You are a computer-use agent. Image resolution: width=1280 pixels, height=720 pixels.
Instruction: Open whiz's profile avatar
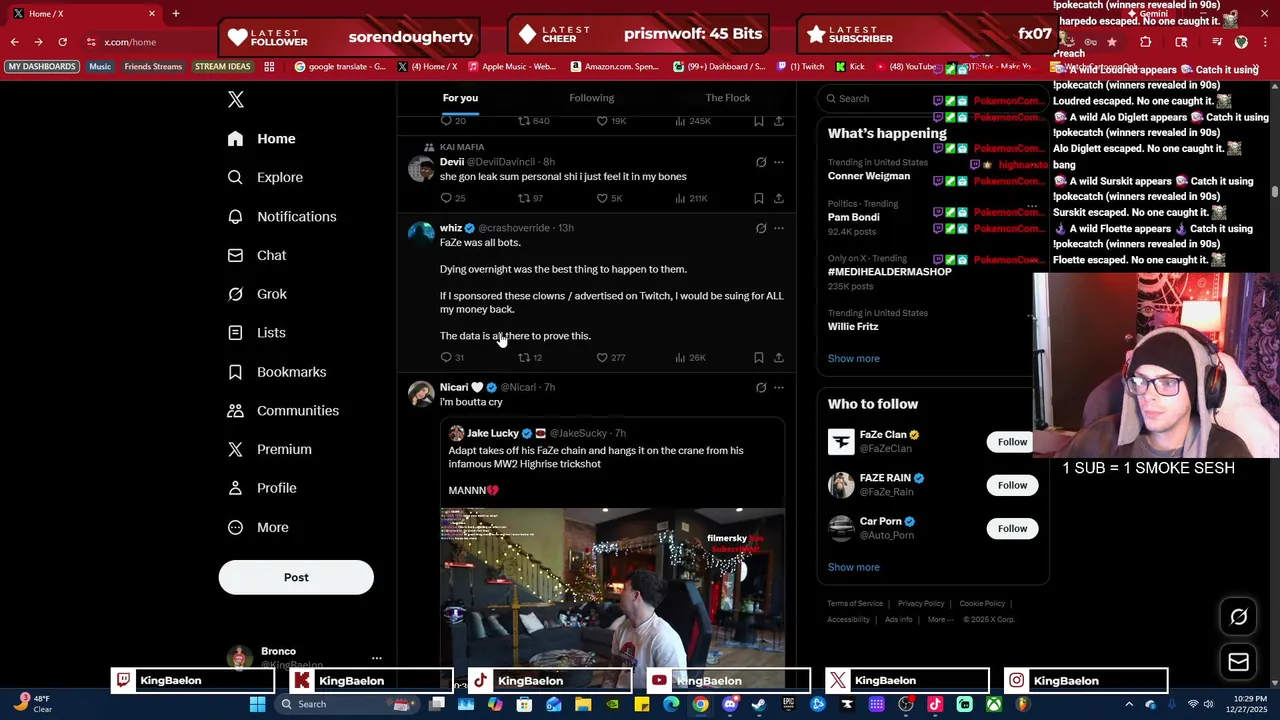[x=421, y=234]
